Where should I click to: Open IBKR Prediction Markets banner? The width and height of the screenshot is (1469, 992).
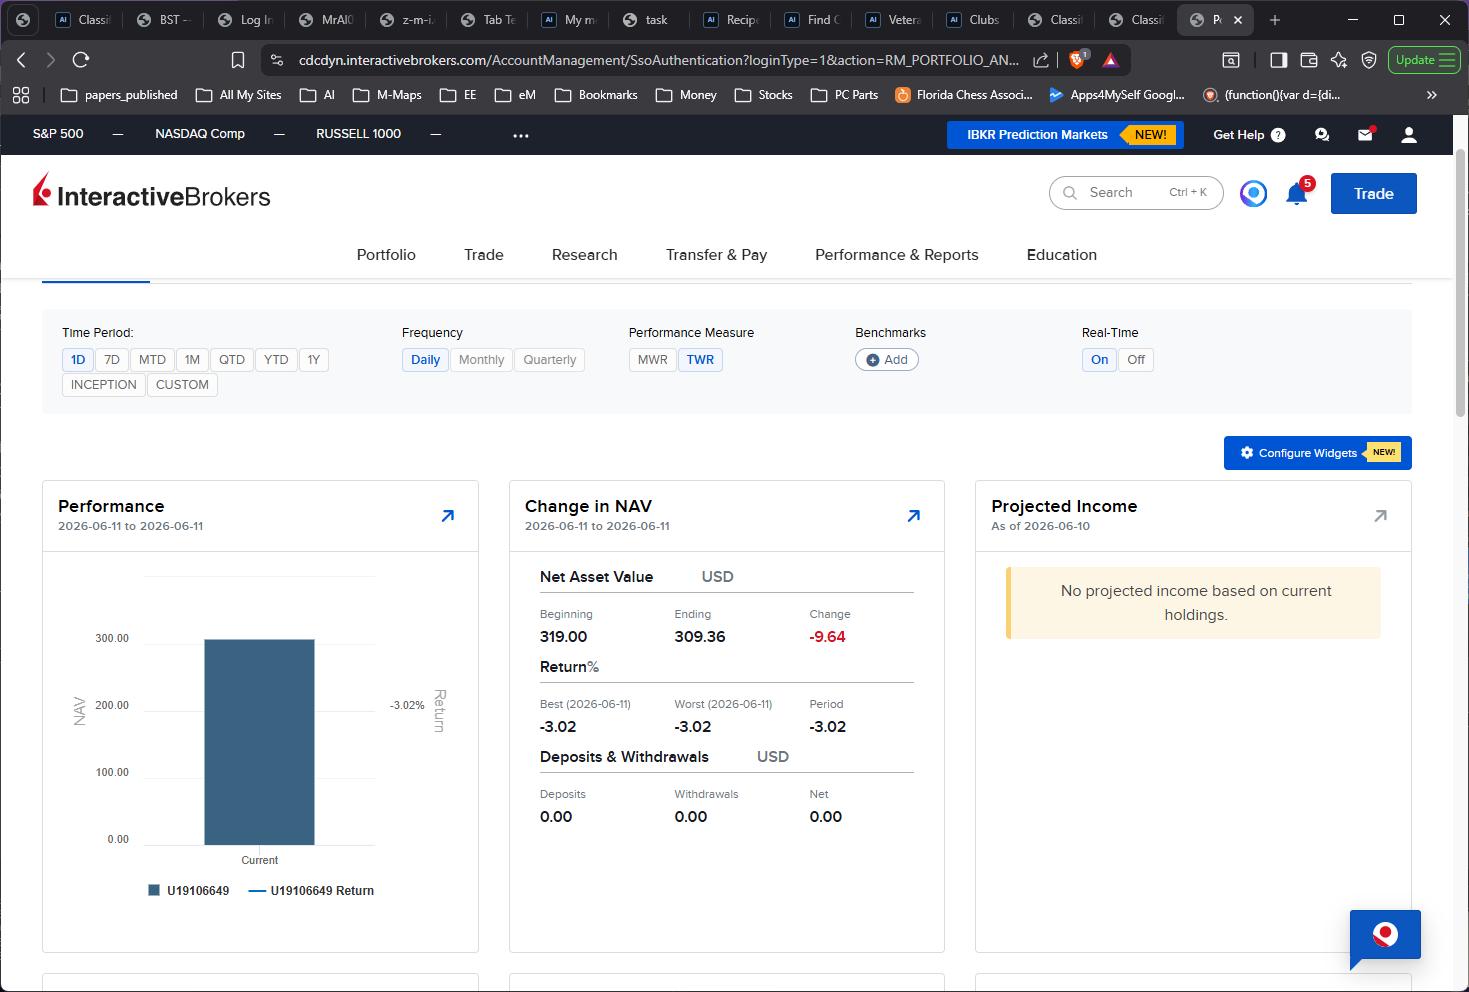pyautogui.click(x=1065, y=135)
